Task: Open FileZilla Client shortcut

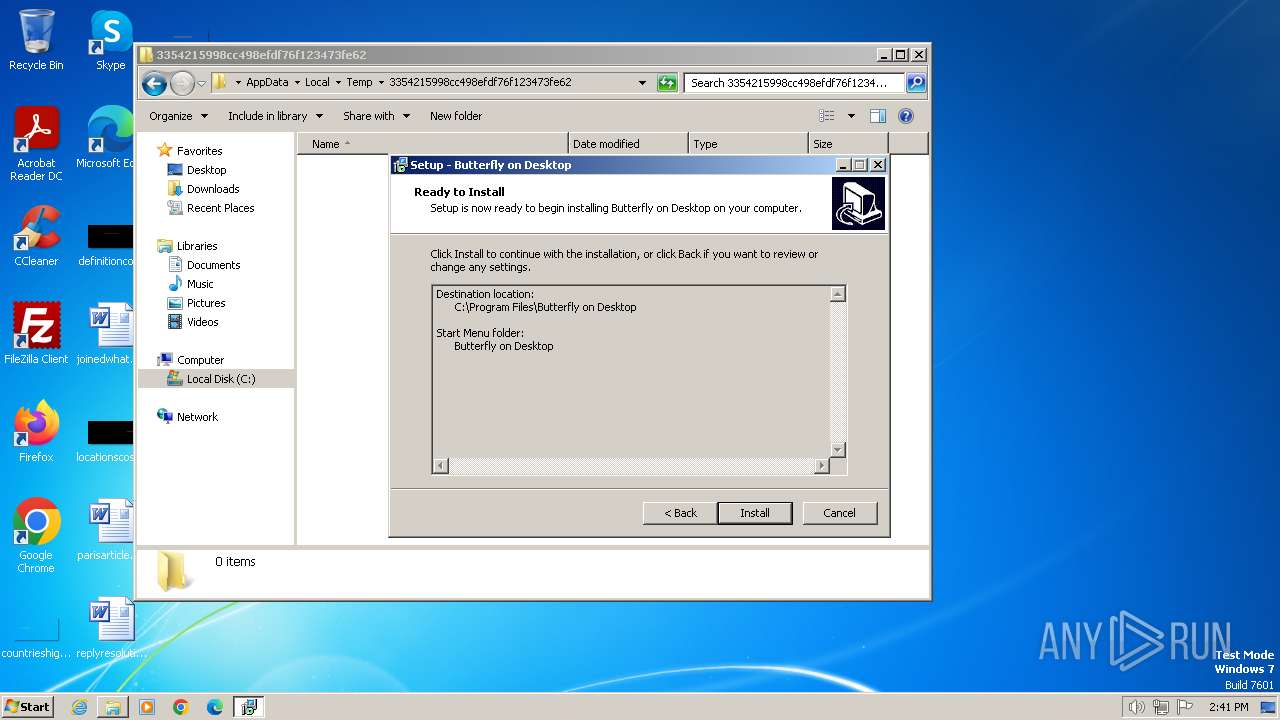Action: 36,334
